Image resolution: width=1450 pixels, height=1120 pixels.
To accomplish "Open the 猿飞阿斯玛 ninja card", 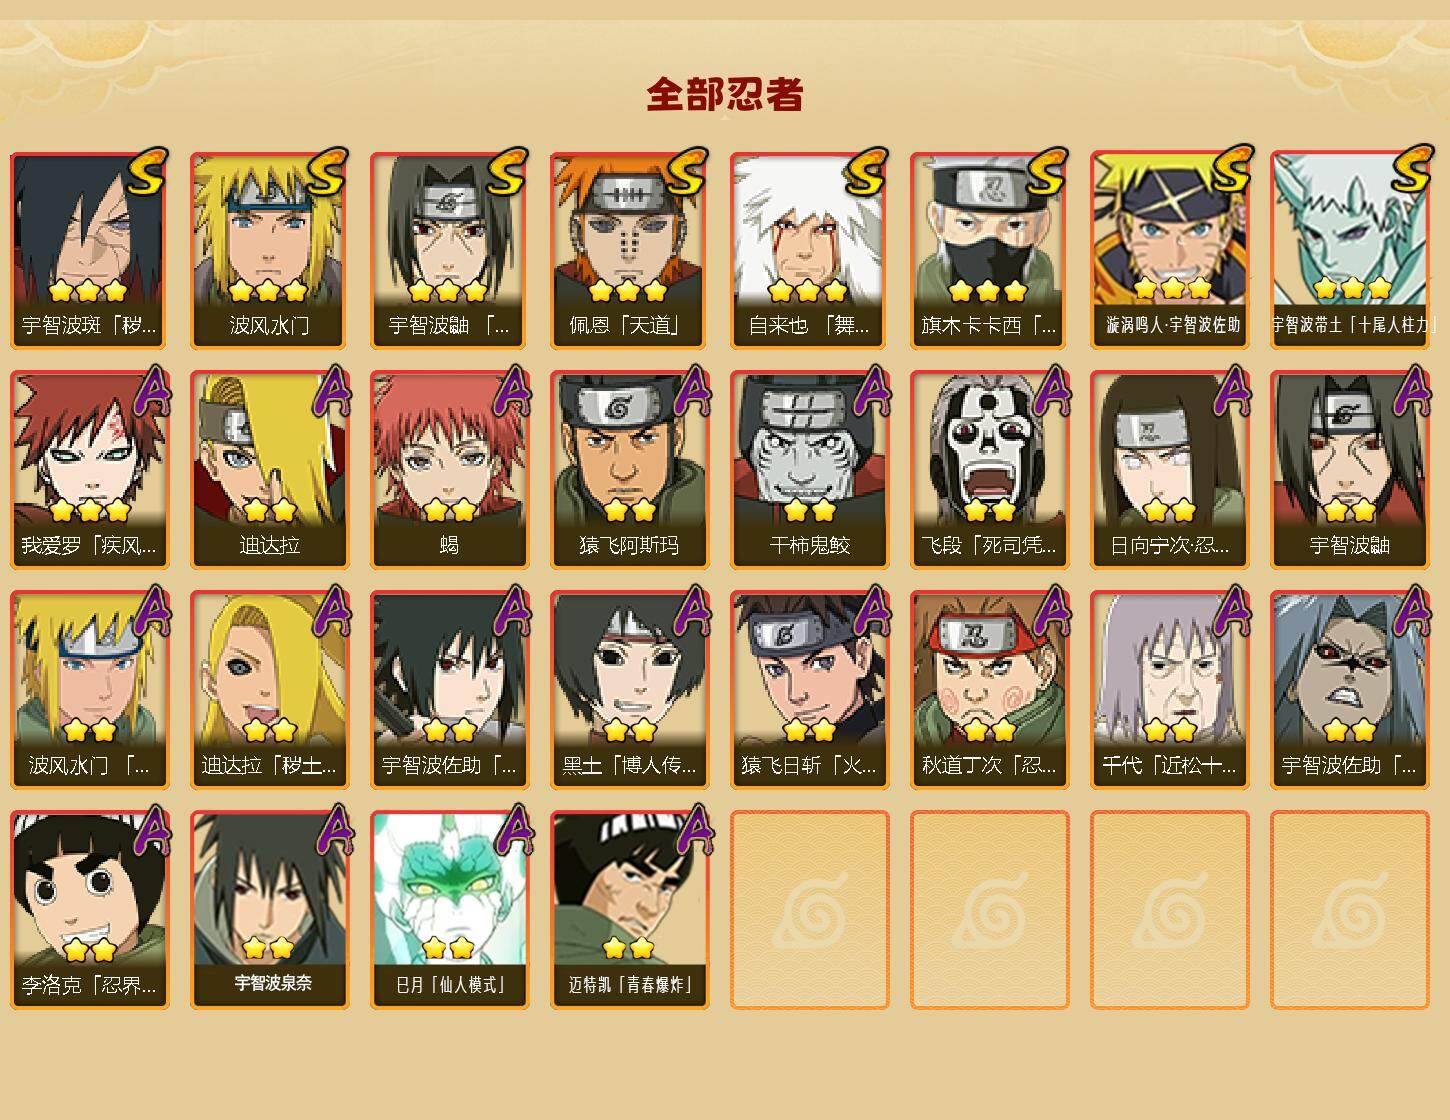I will coord(629,470).
